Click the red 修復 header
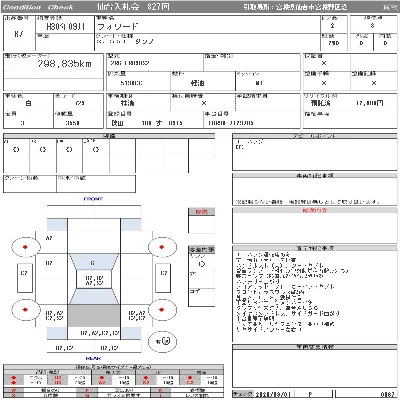The height and width of the screenshot is (400, 400). 201,212
